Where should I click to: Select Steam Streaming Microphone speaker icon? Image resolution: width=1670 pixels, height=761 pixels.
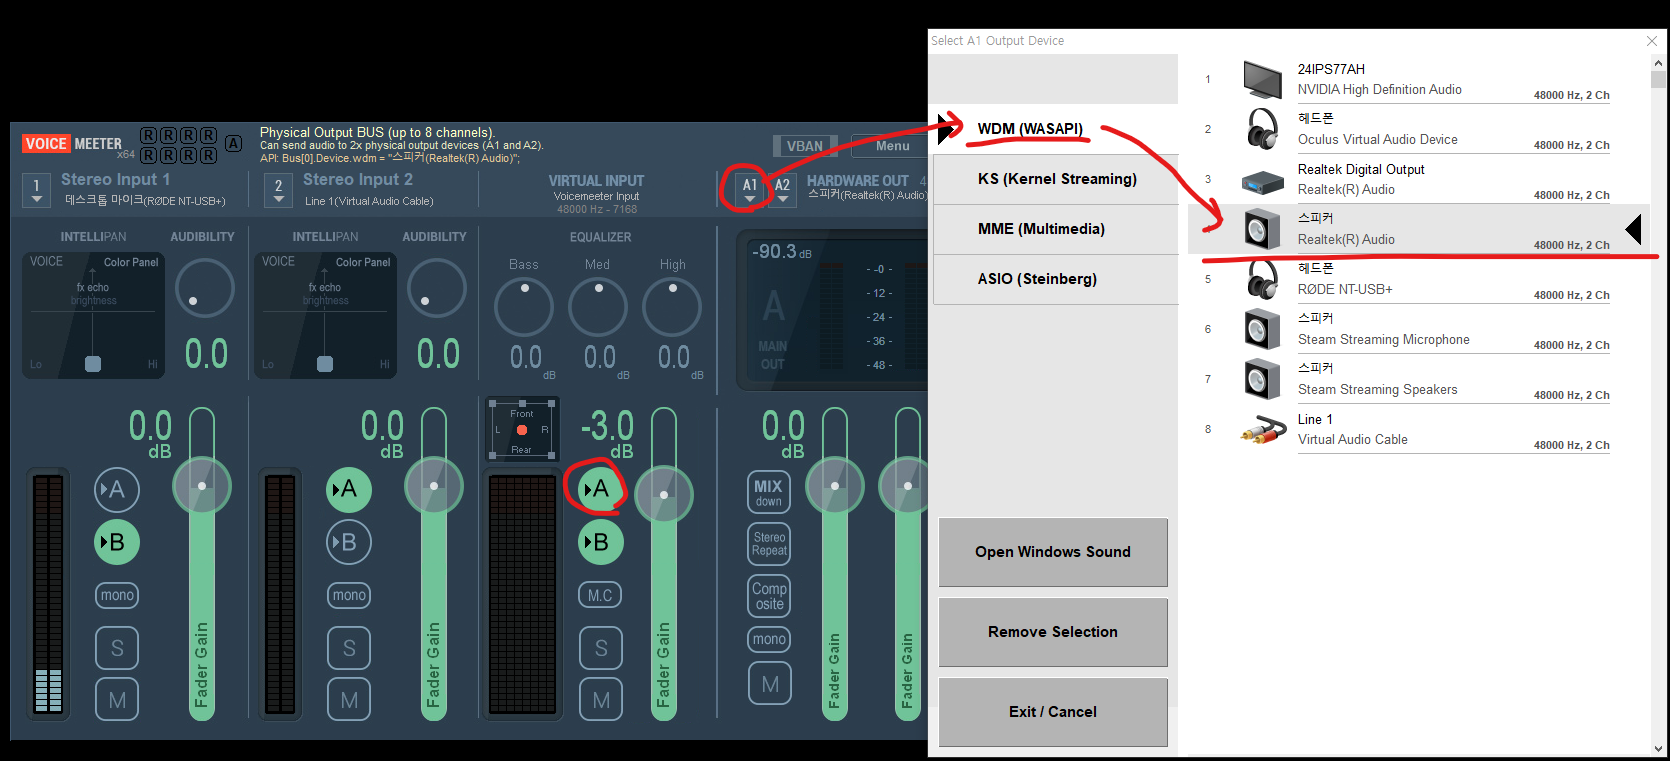pyautogui.click(x=1262, y=329)
